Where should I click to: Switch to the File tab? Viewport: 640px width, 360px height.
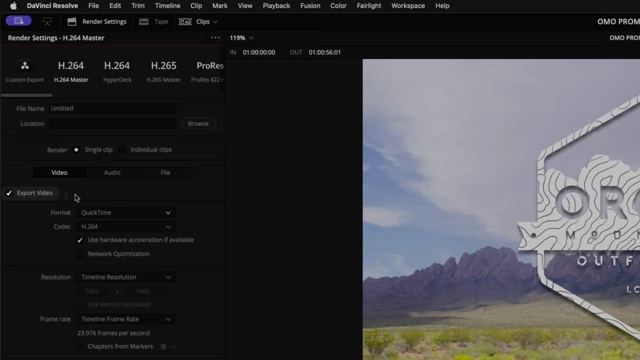(165, 173)
